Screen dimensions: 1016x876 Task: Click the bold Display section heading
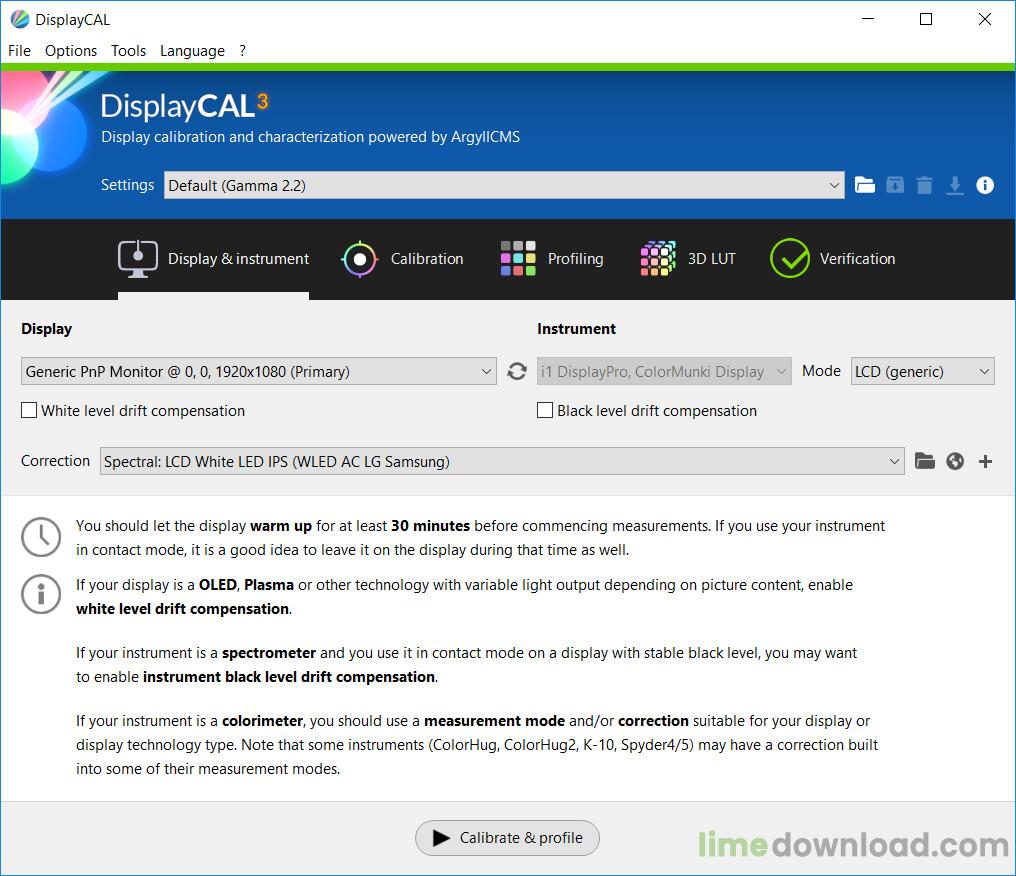pos(46,328)
